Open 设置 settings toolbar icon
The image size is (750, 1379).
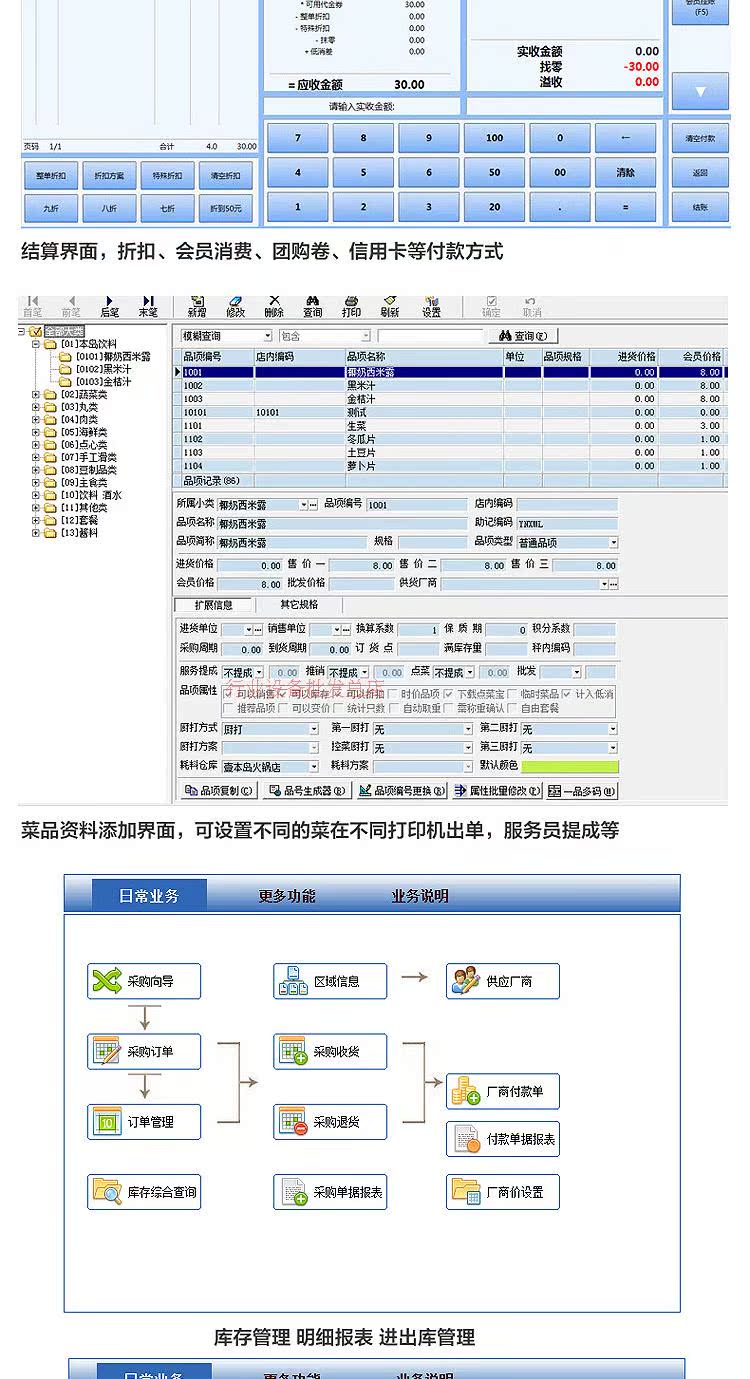click(x=431, y=306)
